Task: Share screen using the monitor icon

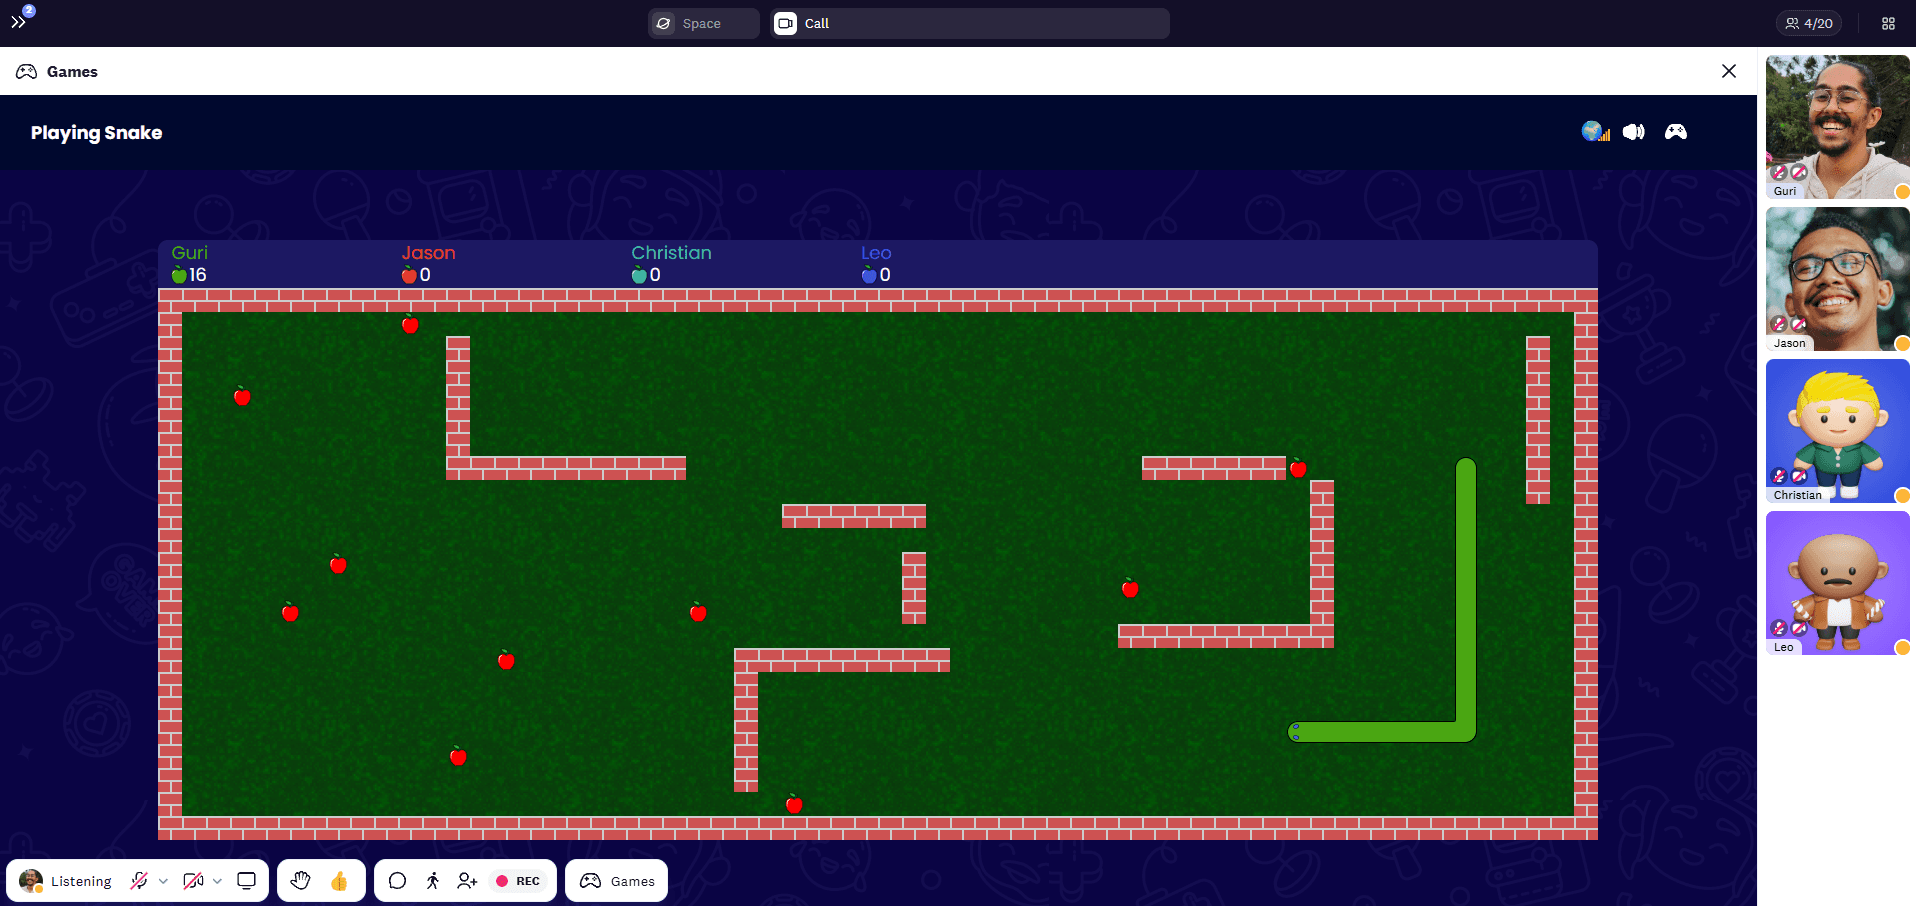Action: [246, 881]
